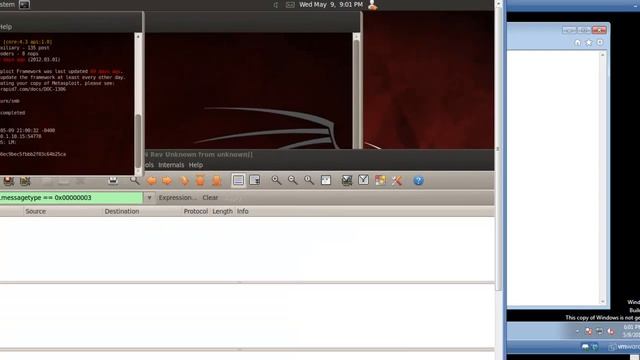The width and height of the screenshot is (640, 360).
Task: Open the date and time clock
Action: [x=331, y=4]
